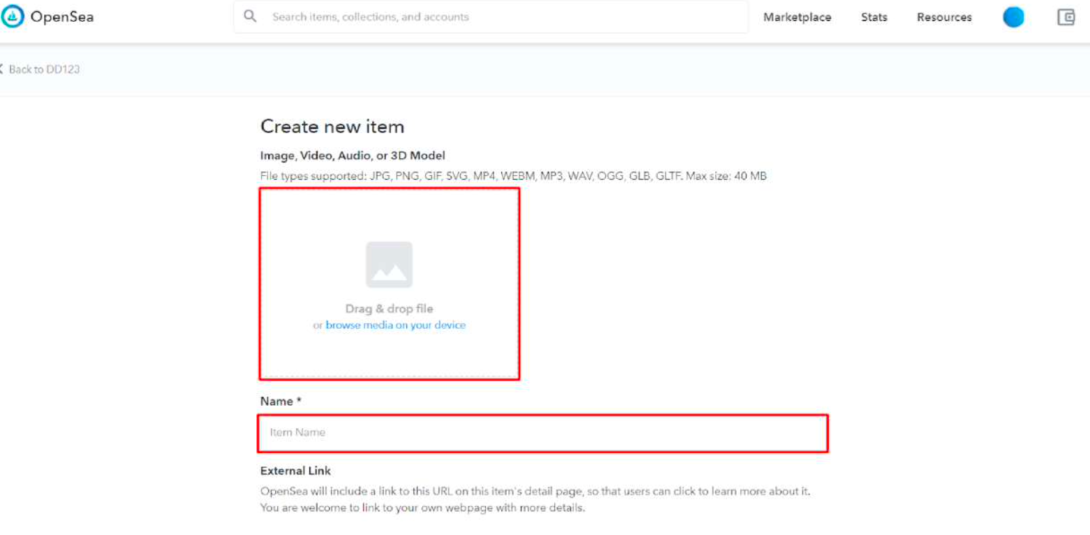This screenshot has width=1090, height=535.
Task: Click the Drag & drop file upload area
Action: tap(389, 283)
